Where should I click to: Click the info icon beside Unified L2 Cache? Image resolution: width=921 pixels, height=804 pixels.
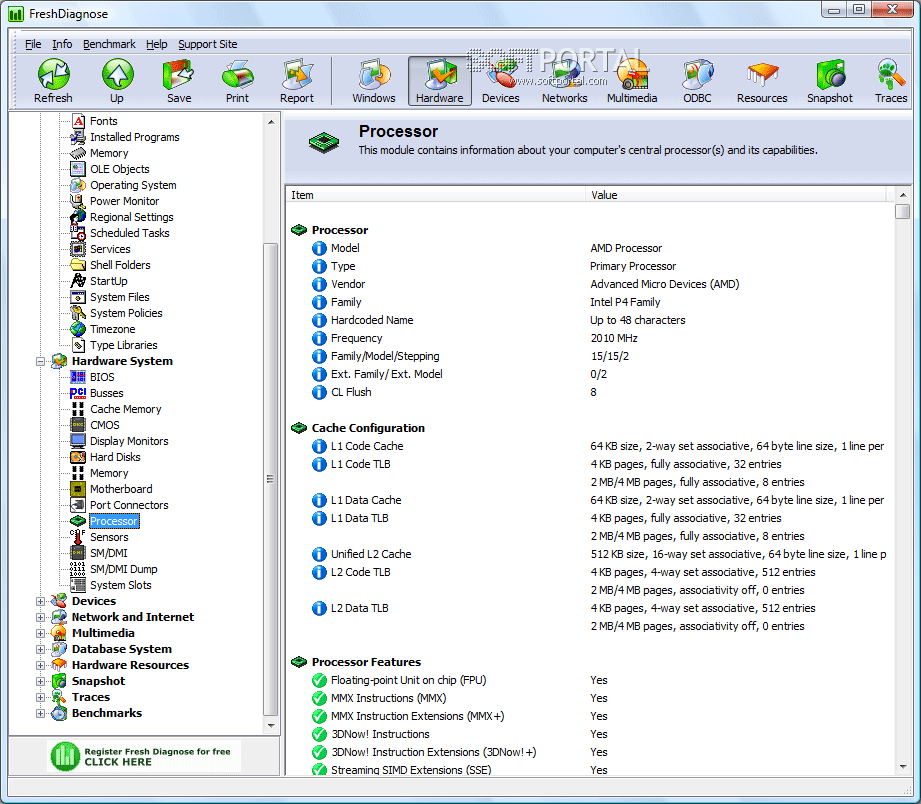pos(319,554)
